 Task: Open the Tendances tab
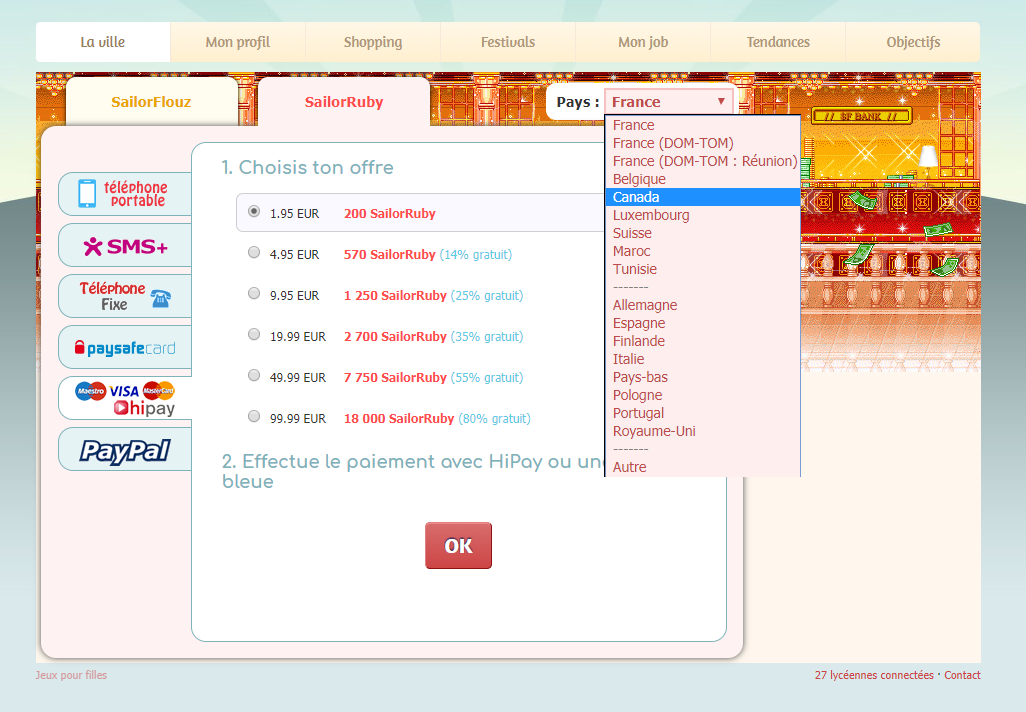[778, 42]
